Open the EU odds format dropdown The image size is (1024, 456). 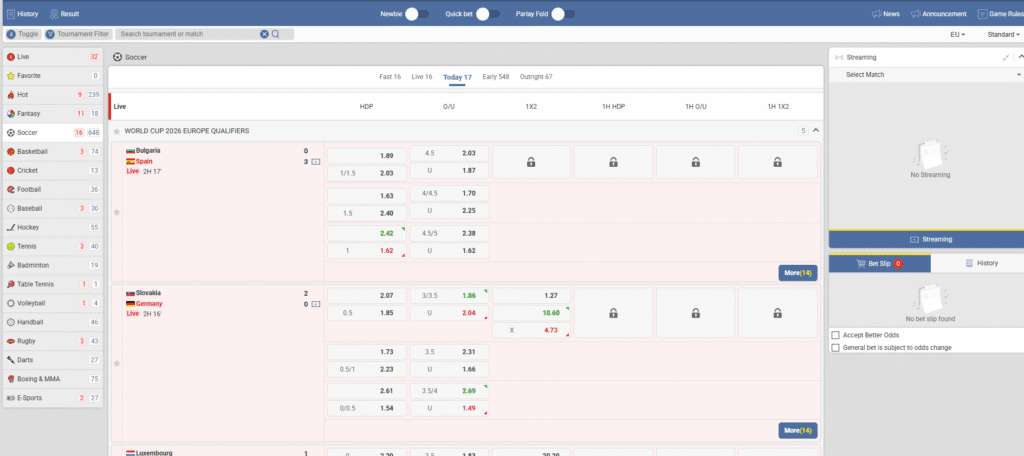[957, 34]
